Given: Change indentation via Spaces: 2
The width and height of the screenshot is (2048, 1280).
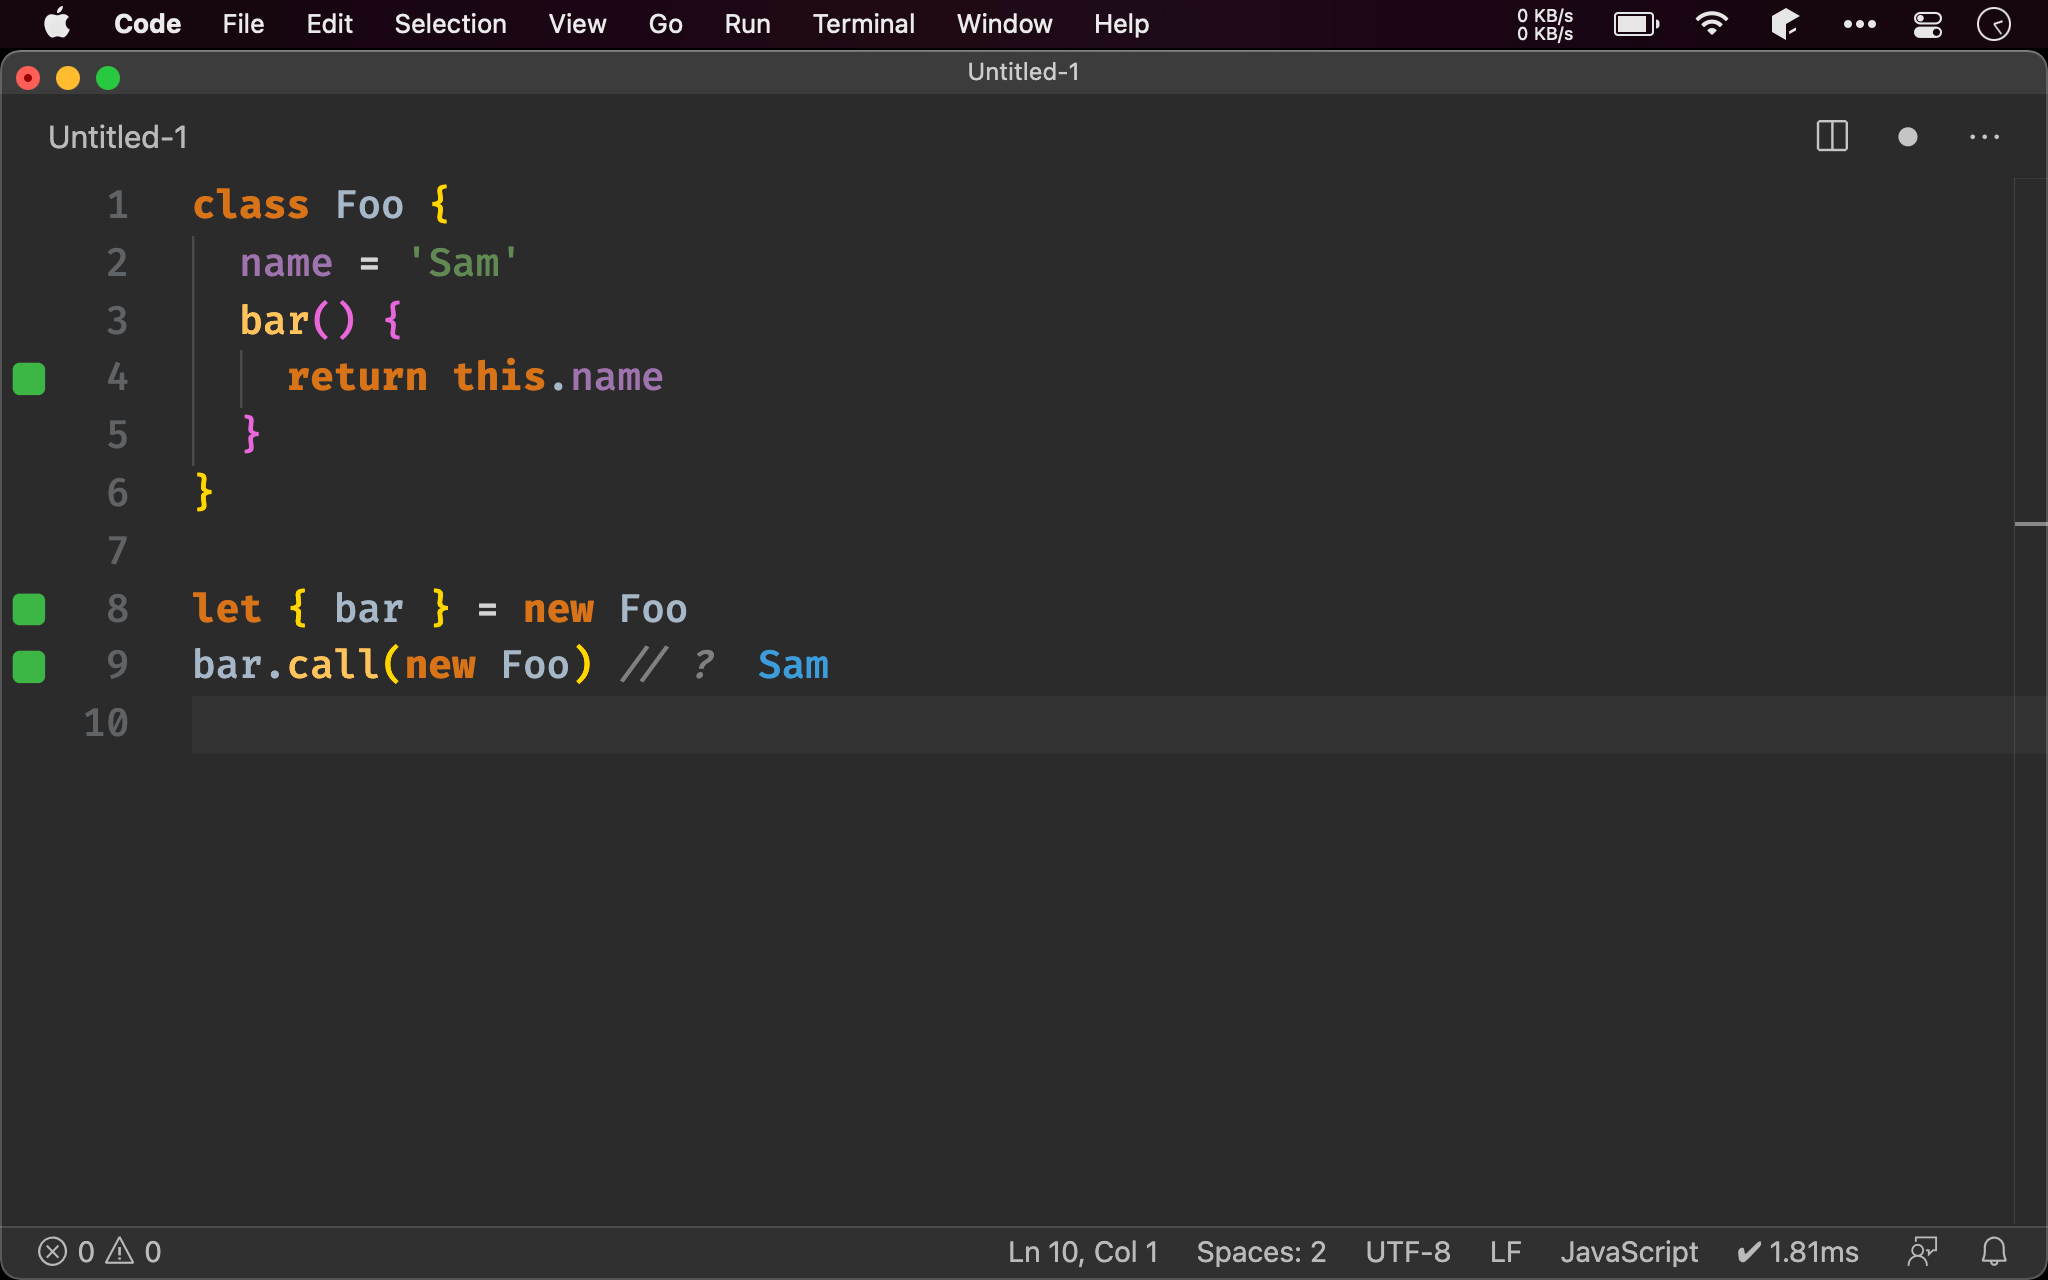Looking at the screenshot, I should [x=1260, y=1251].
